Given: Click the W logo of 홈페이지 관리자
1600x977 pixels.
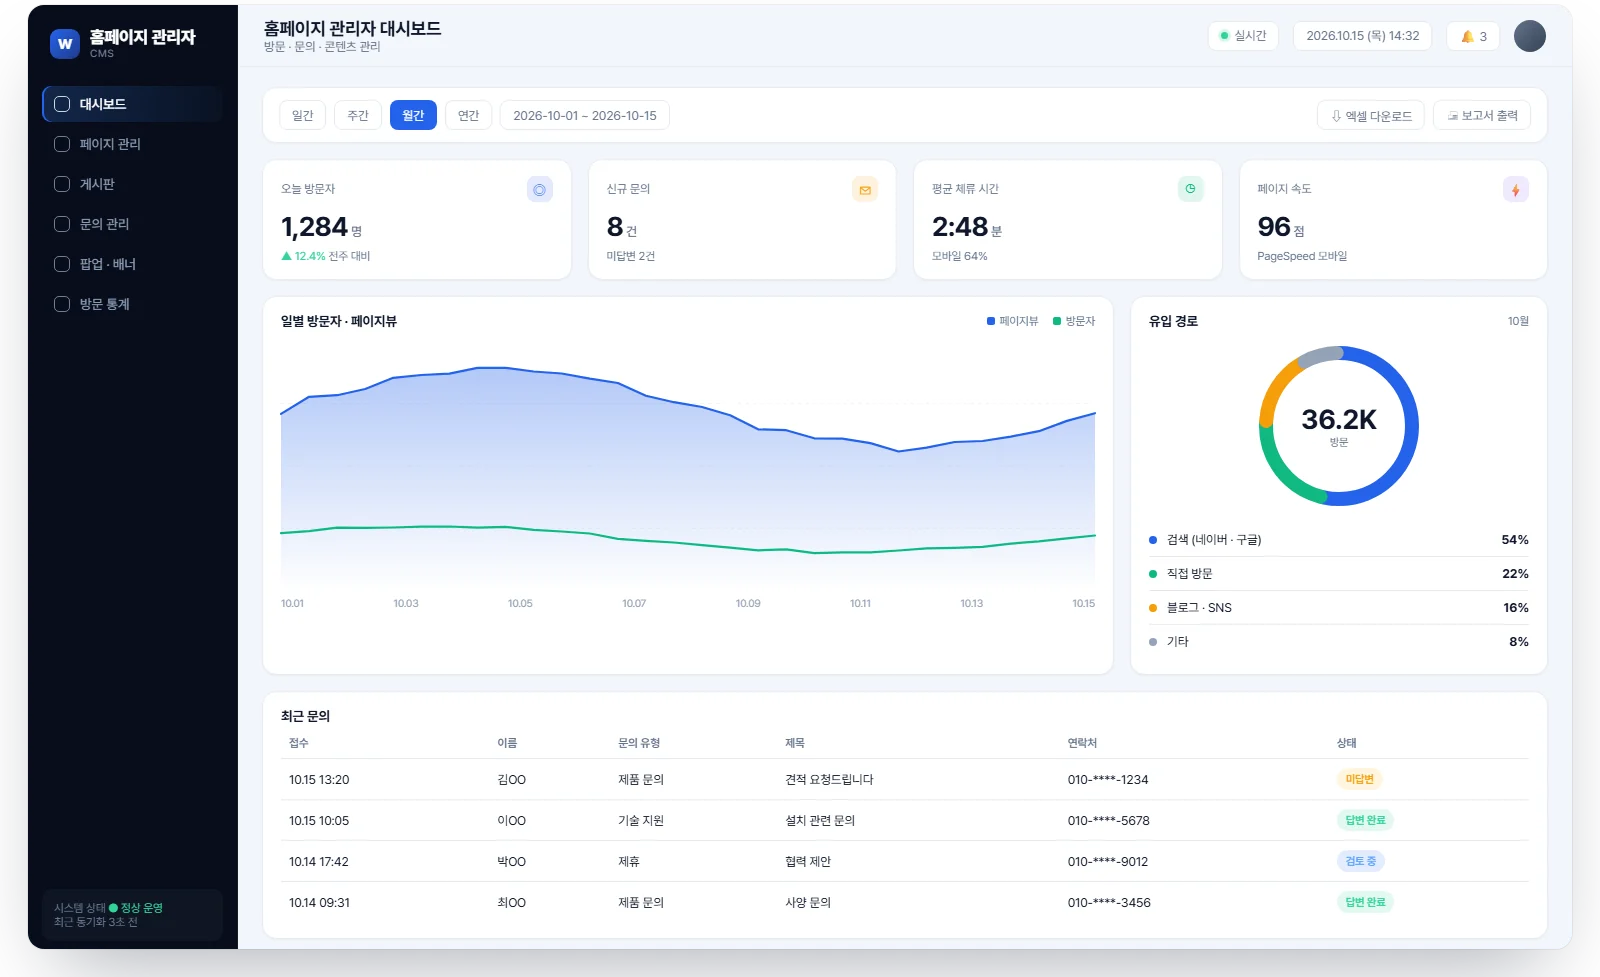Looking at the screenshot, I should (65, 44).
